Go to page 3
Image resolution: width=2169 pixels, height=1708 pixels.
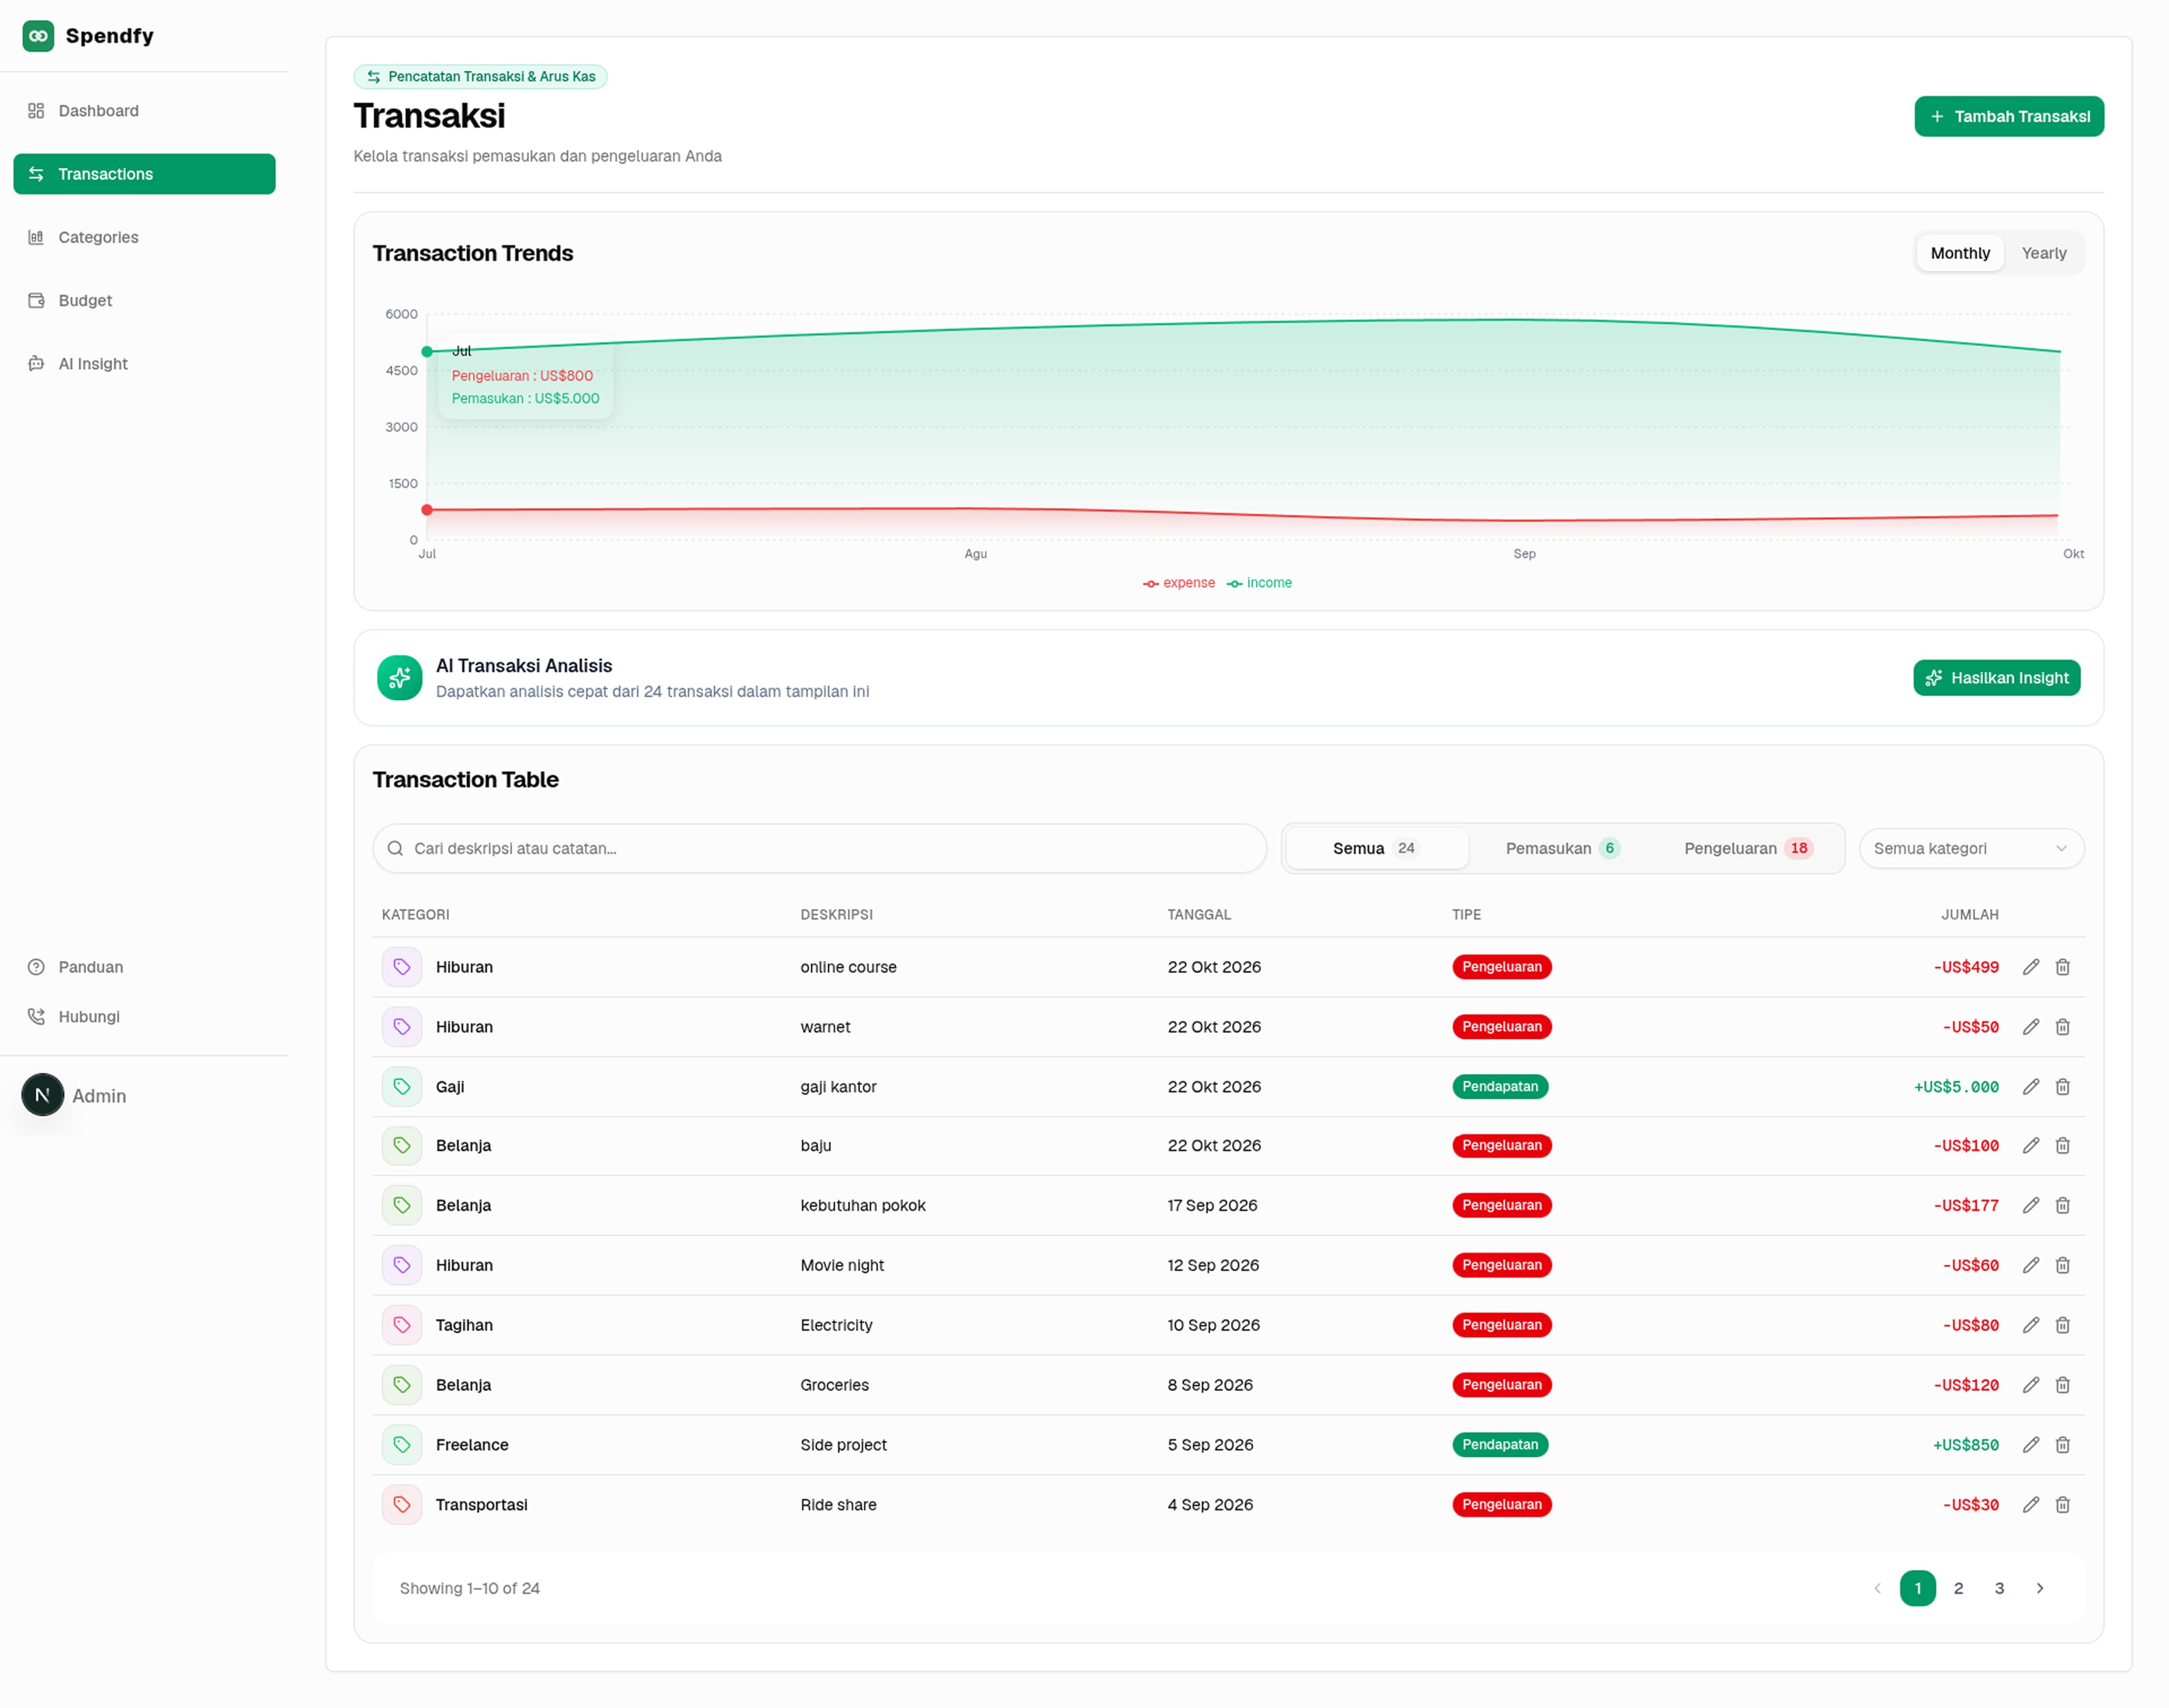(1999, 1589)
